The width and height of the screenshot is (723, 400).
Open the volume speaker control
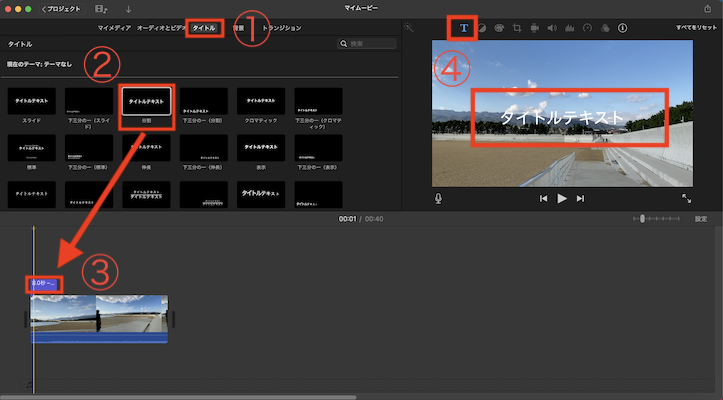click(x=552, y=28)
